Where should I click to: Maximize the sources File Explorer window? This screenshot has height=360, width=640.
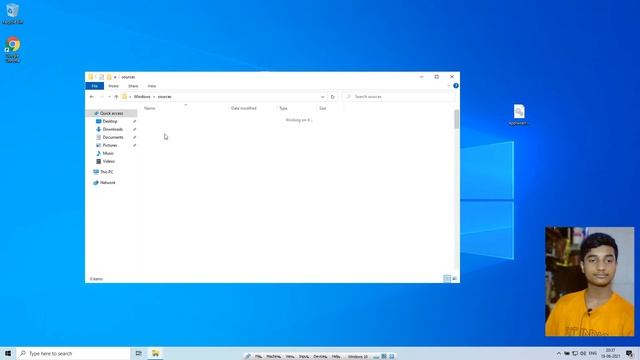[x=437, y=77]
